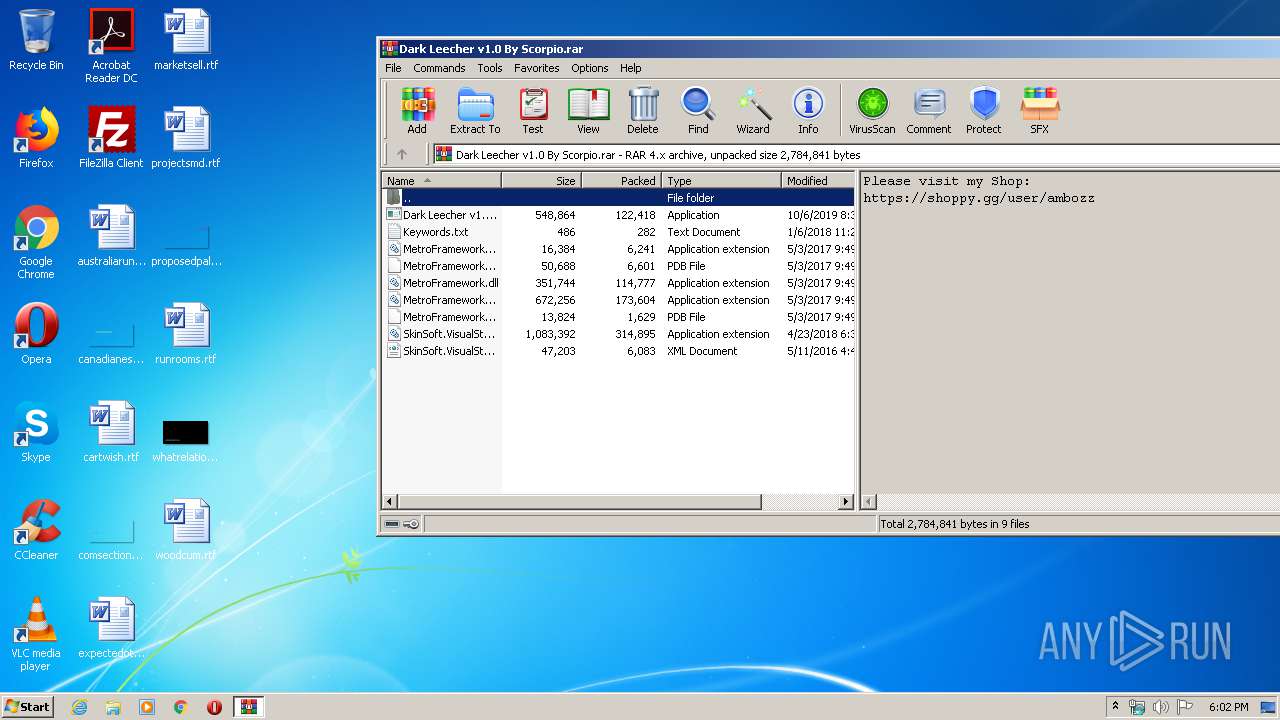Click the taskbar clock showing 6:02 PM
This screenshot has width=1280, height=720.
pos(1228,707)
